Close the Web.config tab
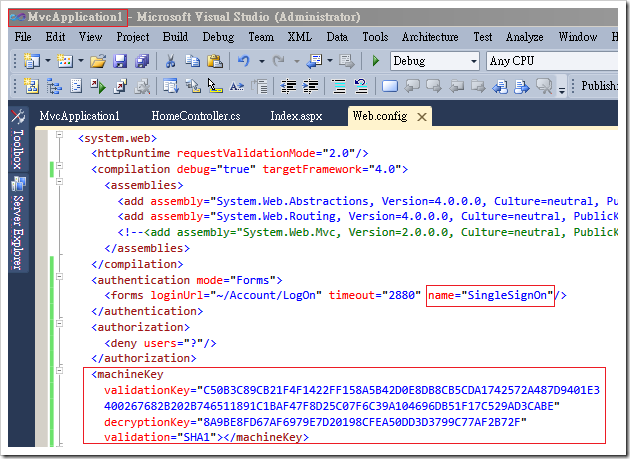Image resolution: width=630 pixels, height=459 pixels. 422,117
